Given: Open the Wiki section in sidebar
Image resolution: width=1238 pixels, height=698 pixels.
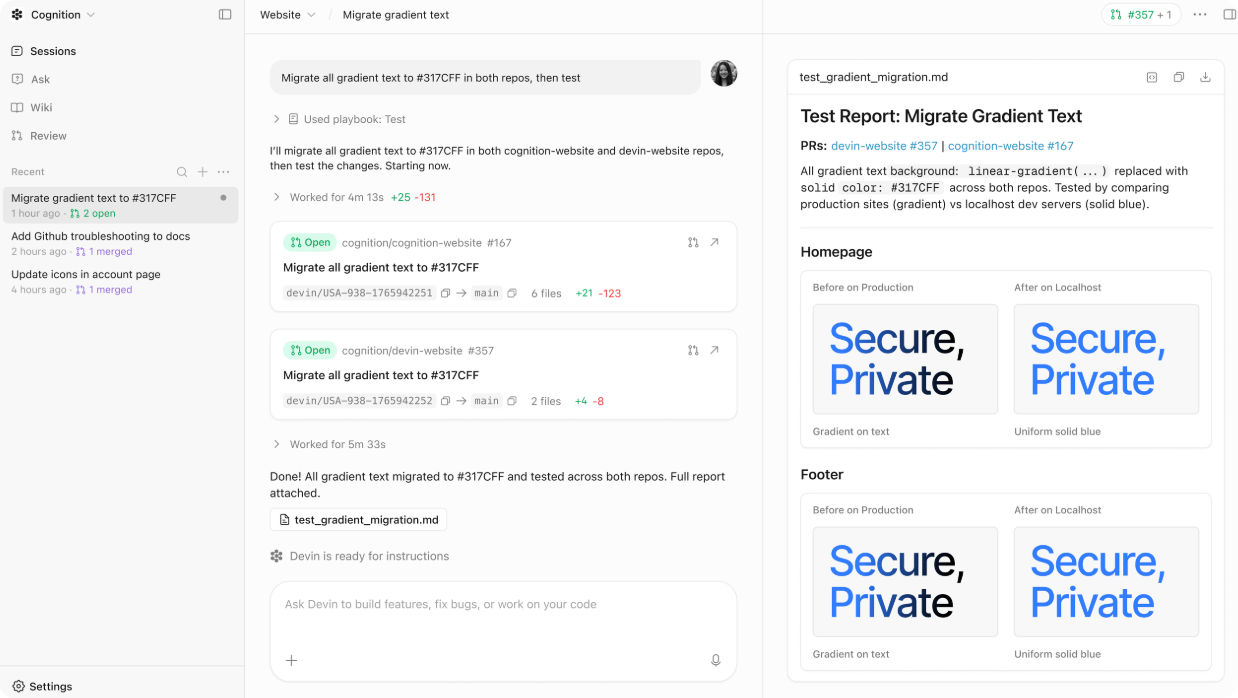Looking at the screenshot, I should pos(41,107).
